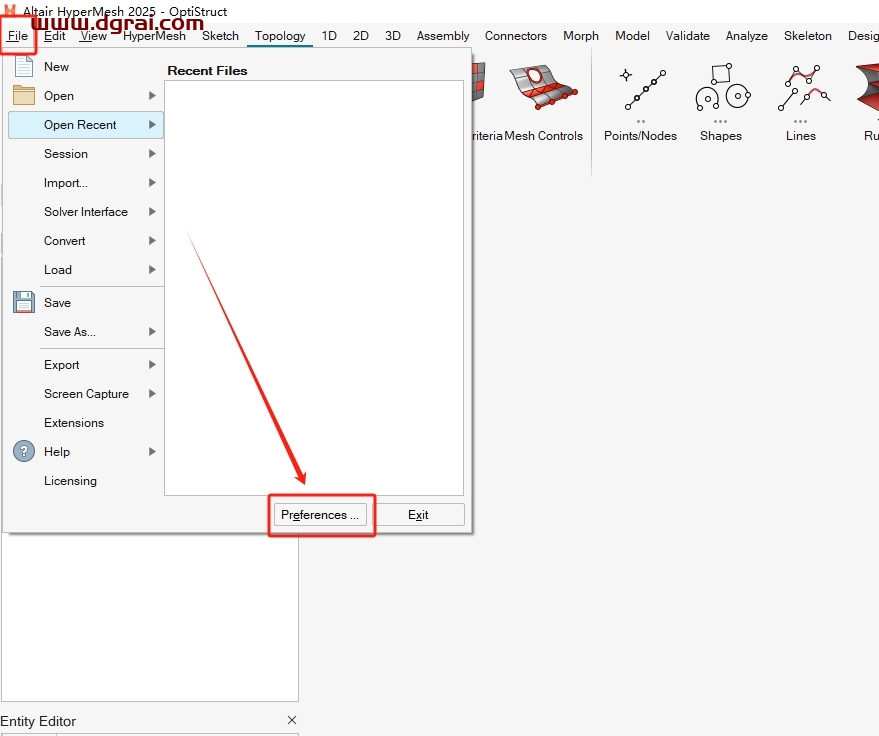Select the Screen Capture menu entry

(86, 394)
